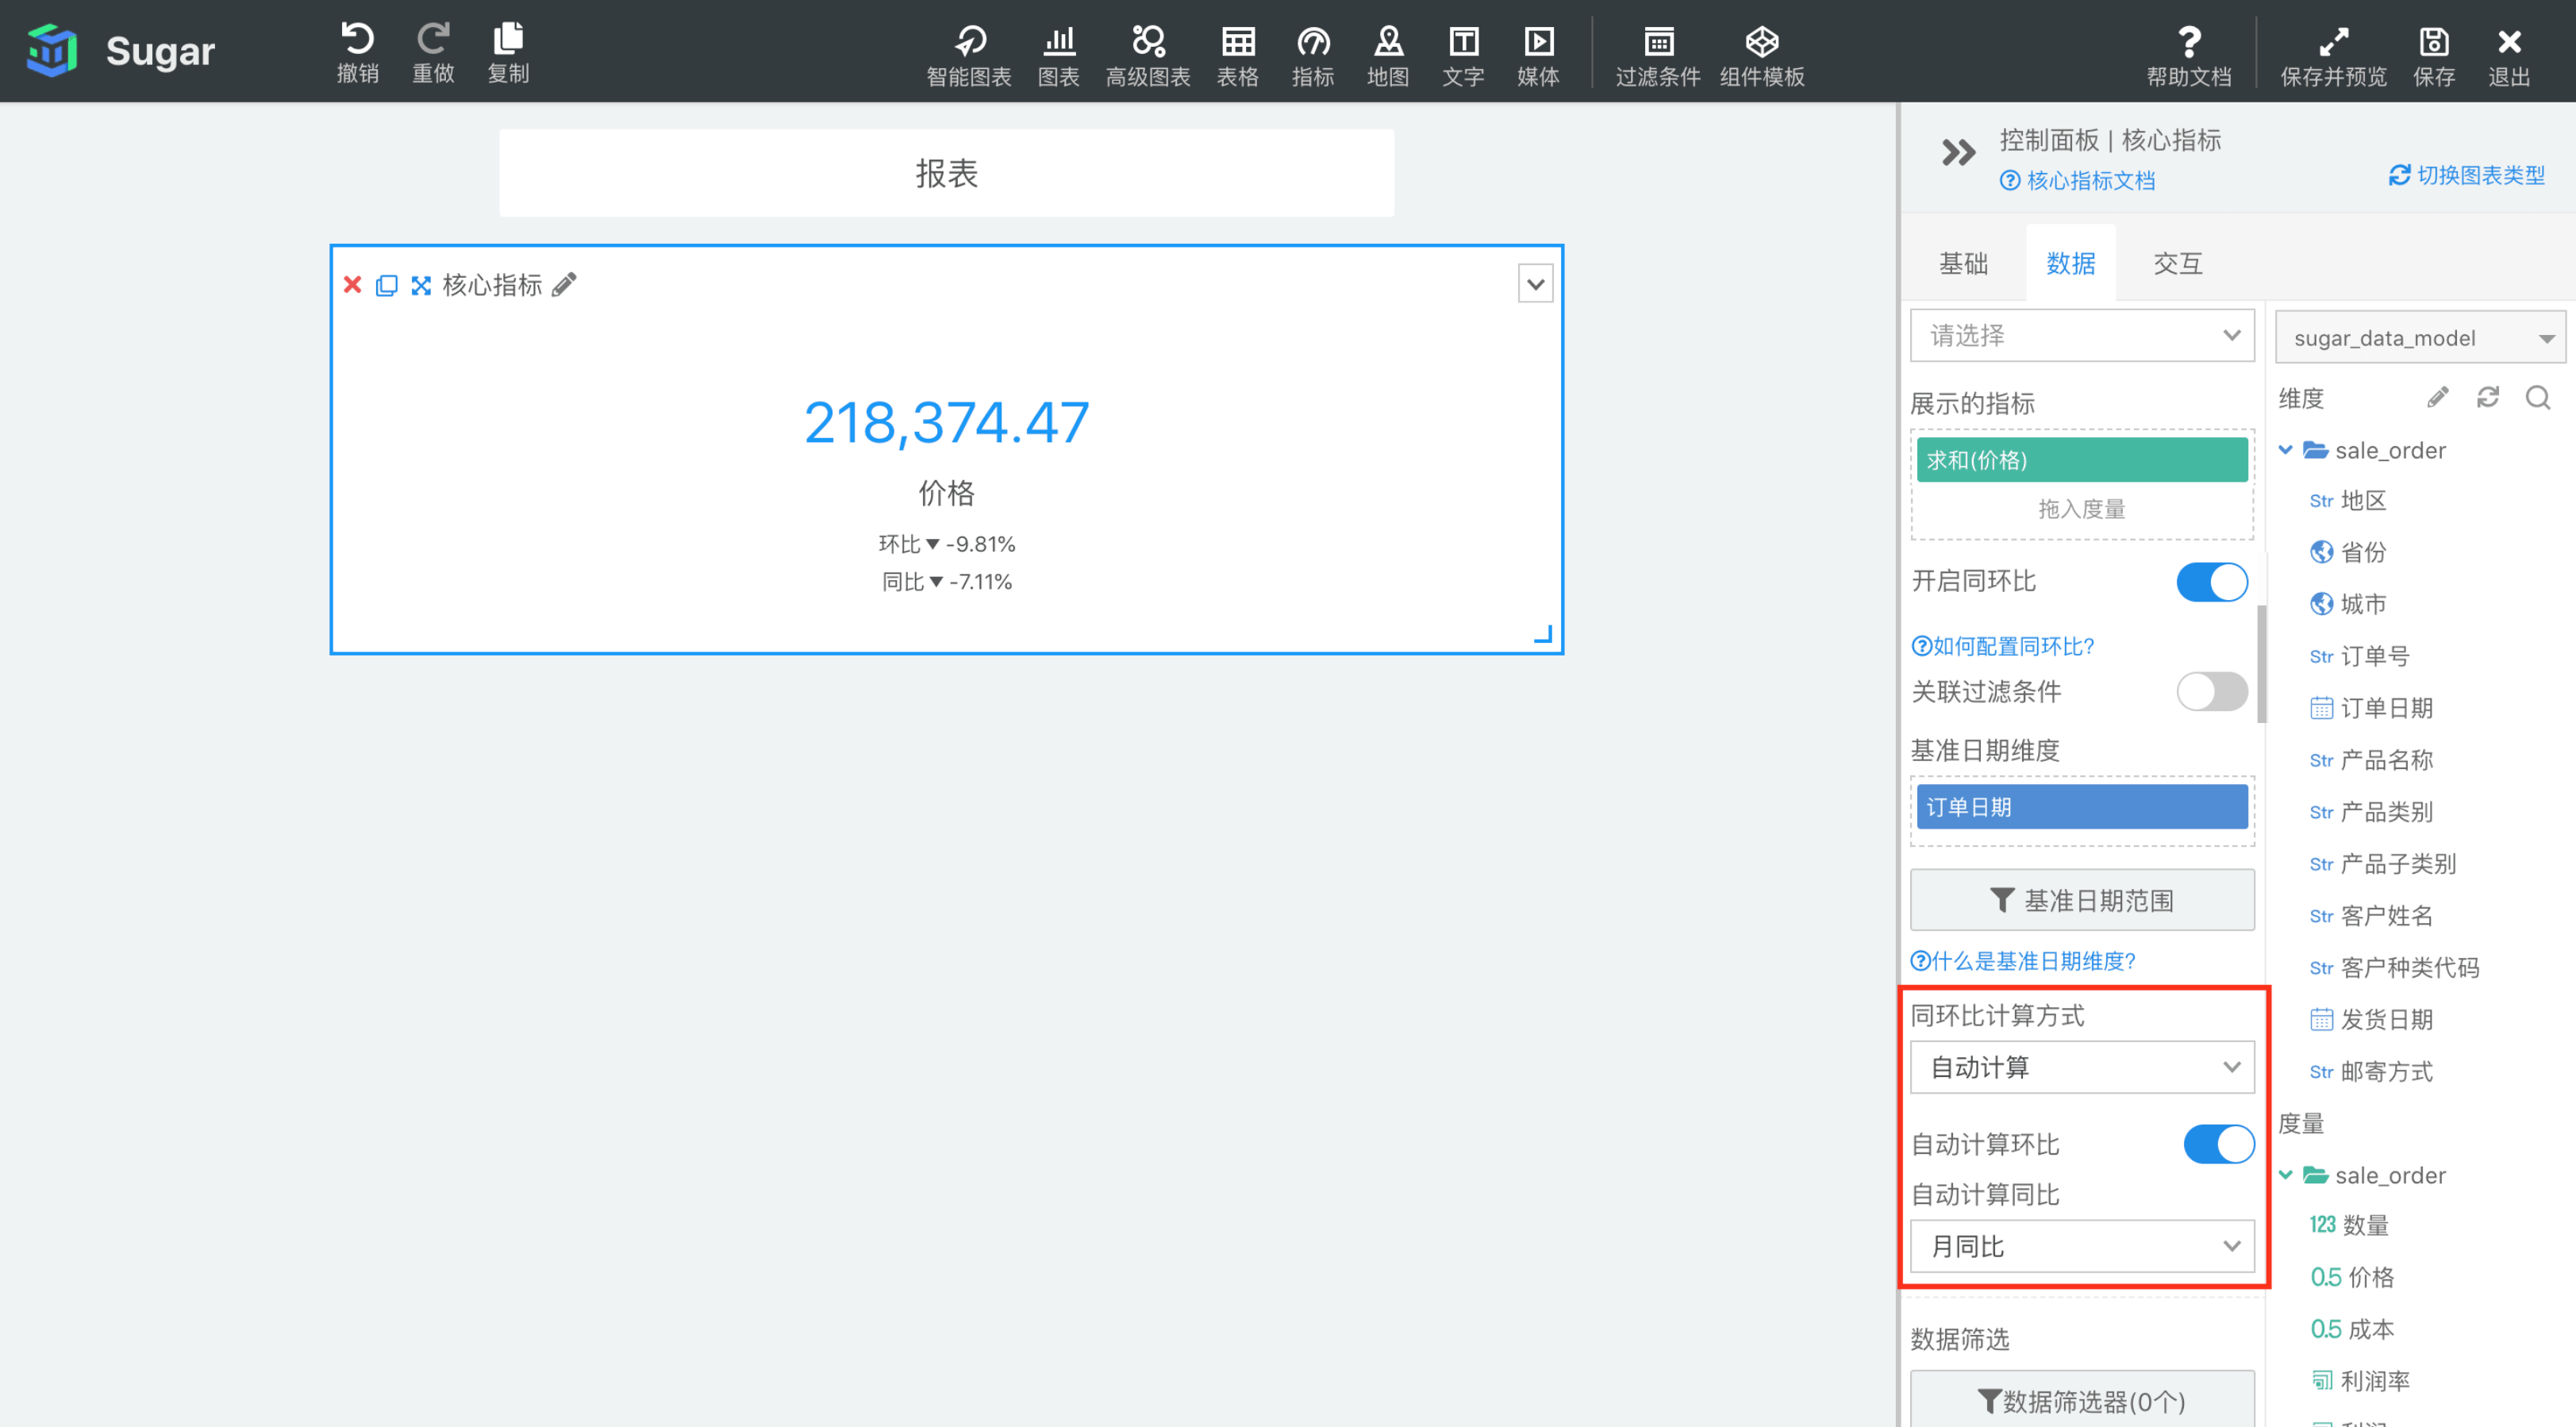The height and width of the screenshot is (1427, 2576).
Task: Click the 求和(价格) metric tag
Action: 2081,460
